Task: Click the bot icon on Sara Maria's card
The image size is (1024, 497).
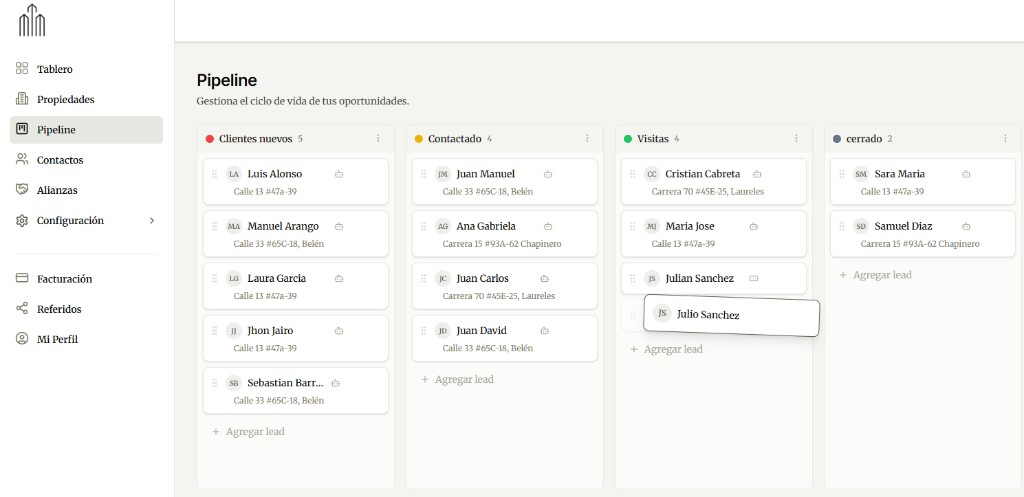Action: tap(965, 174)
